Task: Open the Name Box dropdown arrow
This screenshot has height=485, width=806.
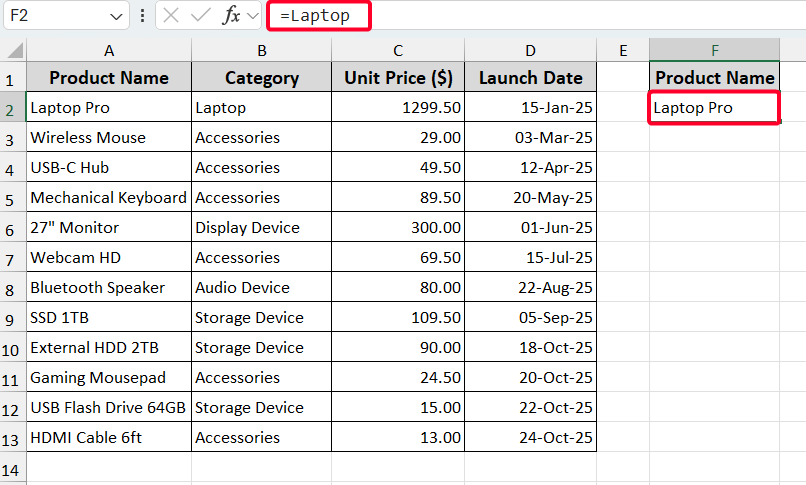Action: point(116,17)
